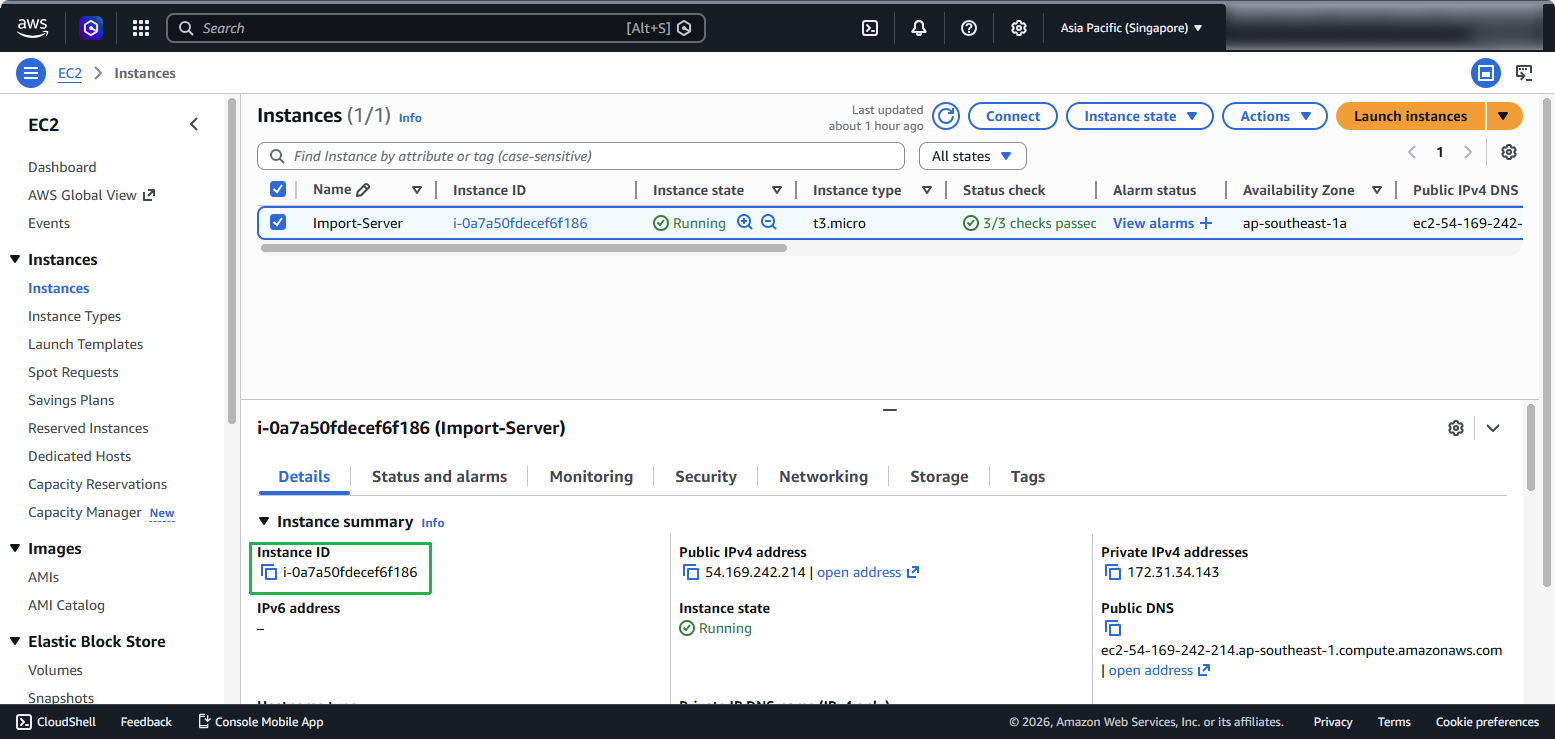Viewport: 1555px width, 739px height.
Task: Open the help question mark icon
Action: coord(969,28)
